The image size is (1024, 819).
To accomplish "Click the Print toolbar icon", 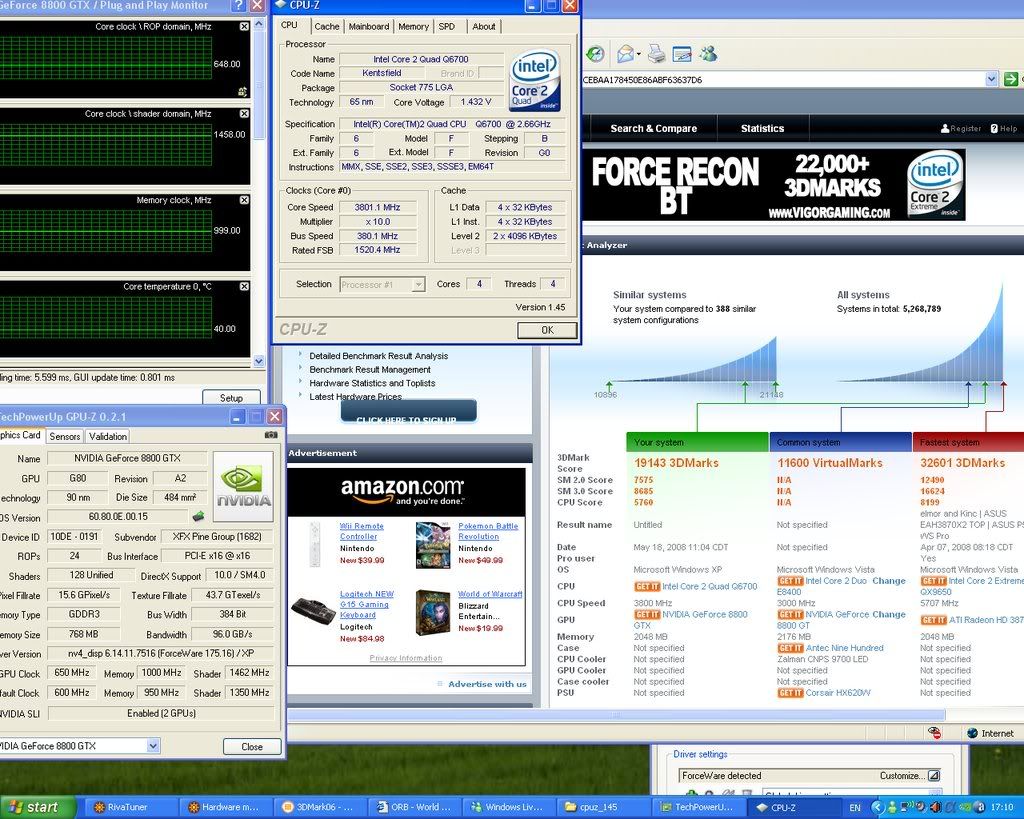I will tap(656, 54).
